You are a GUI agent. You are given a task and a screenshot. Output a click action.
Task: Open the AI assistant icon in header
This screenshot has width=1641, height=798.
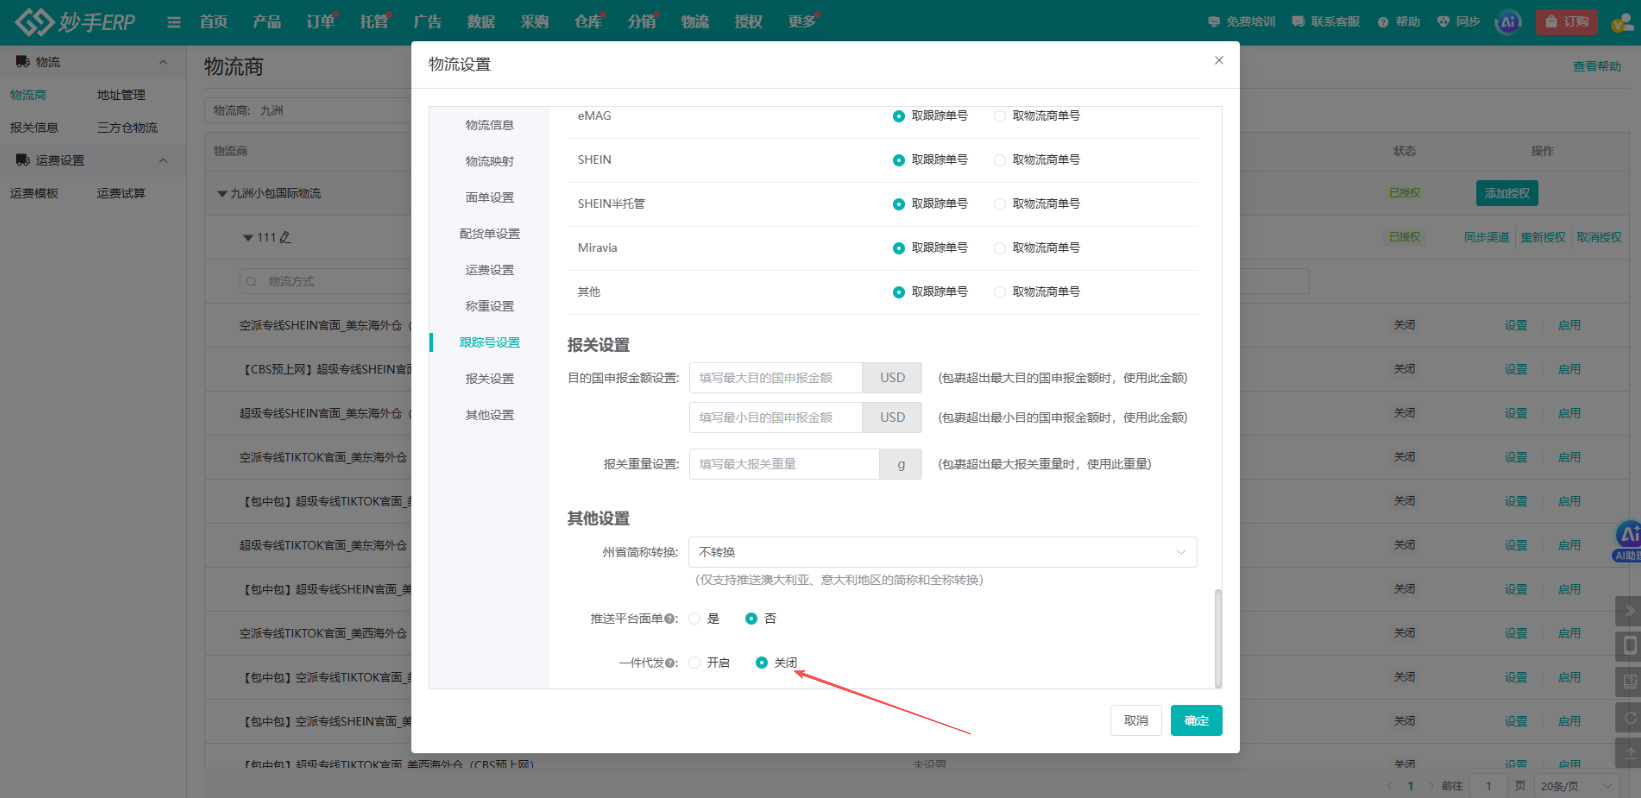point(1508,21)
